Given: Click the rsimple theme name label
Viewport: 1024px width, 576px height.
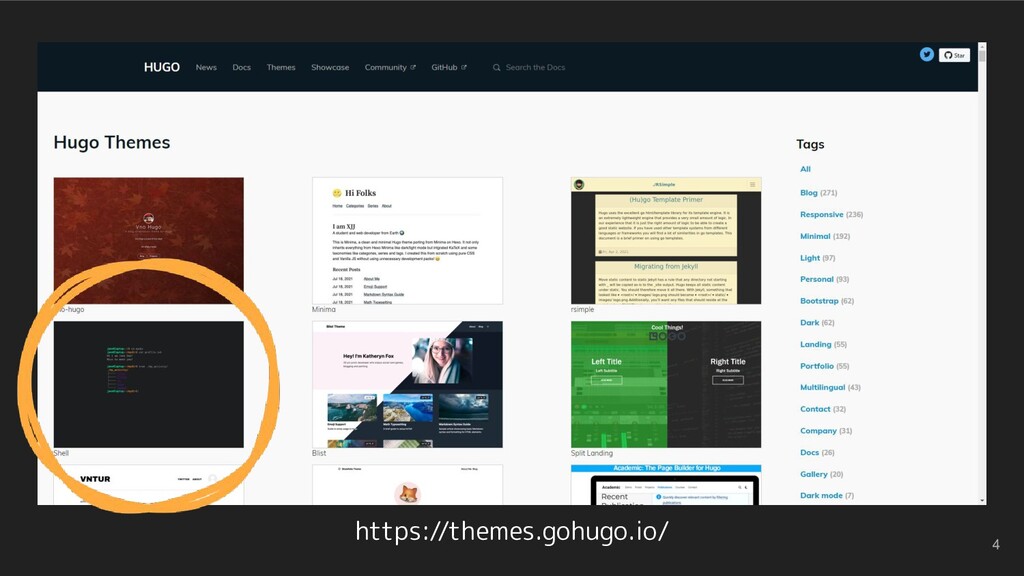Looking at the screenshot, I should [x=583, y=310].
